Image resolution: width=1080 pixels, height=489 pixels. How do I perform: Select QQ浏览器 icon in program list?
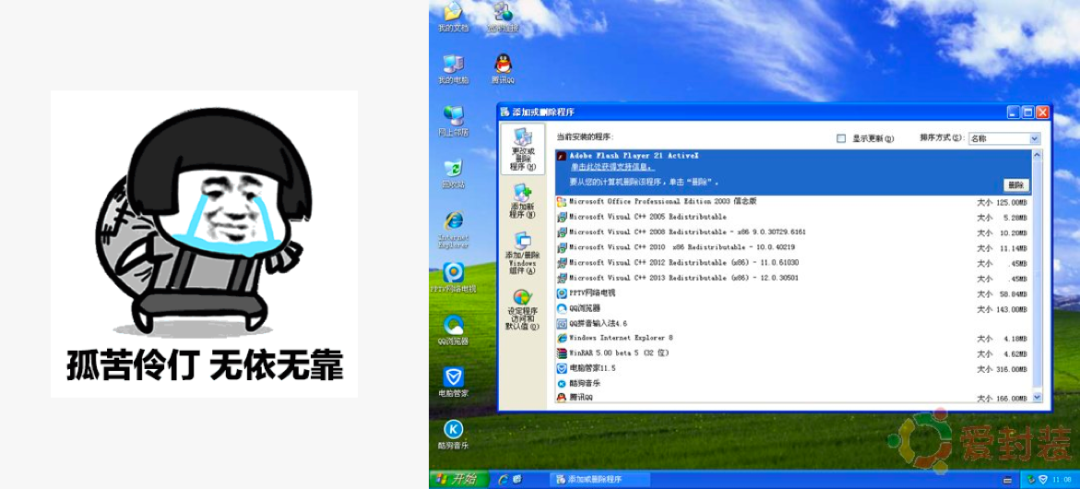[561, 309]
